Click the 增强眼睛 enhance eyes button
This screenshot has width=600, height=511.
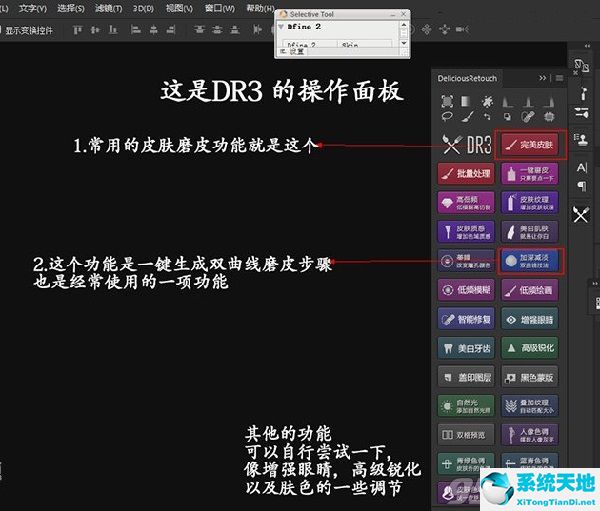[530, 319]
